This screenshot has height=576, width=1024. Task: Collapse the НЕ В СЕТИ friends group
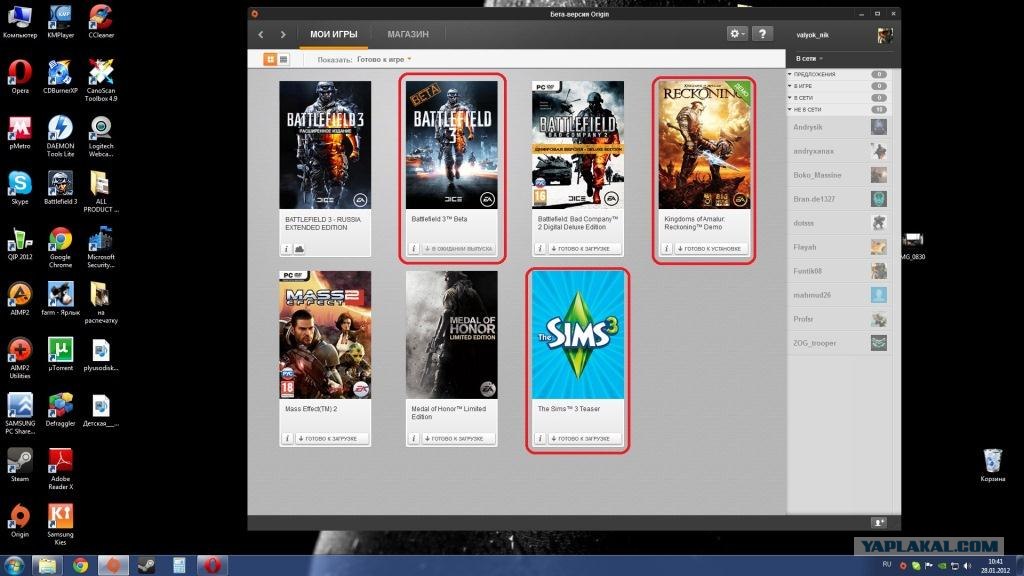(x=838, y=110)
